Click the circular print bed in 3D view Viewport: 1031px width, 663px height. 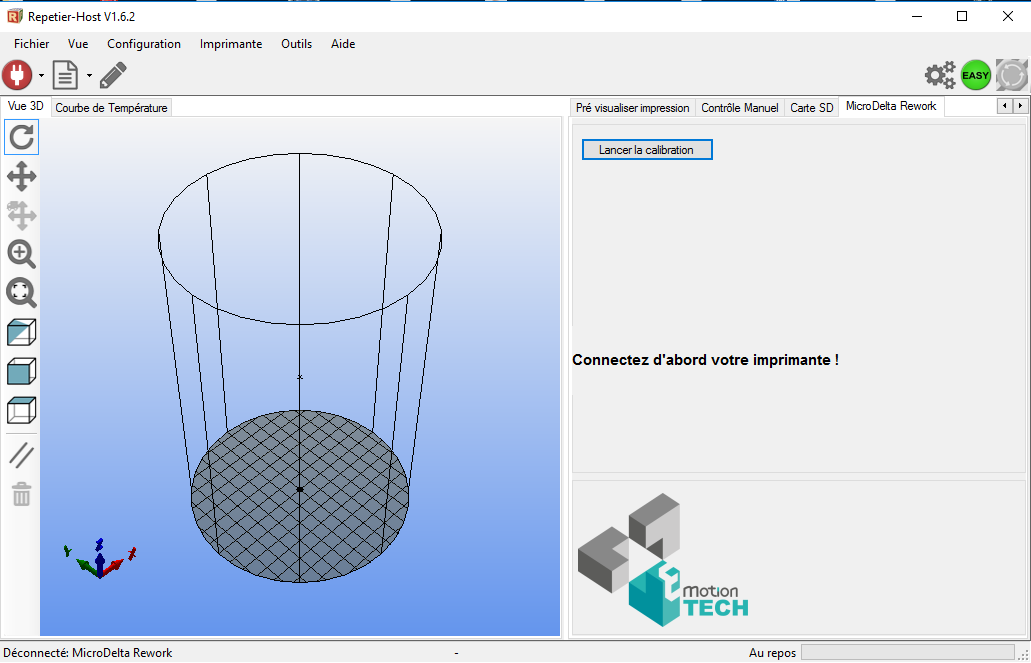tap(300, 496)
